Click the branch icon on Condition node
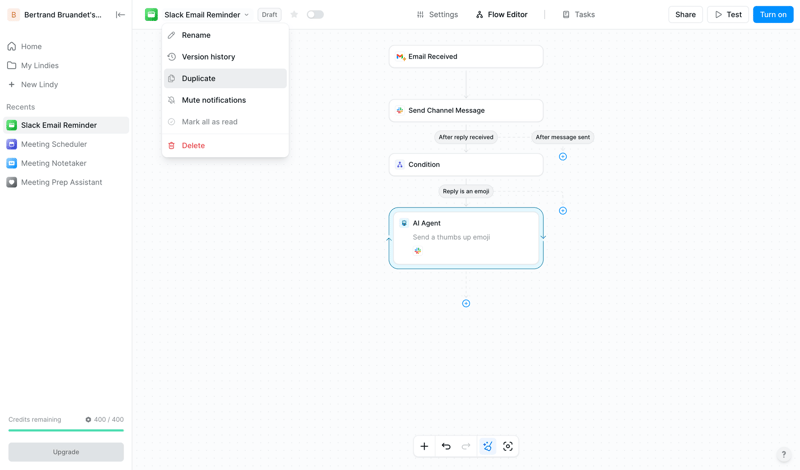 pyautogui.click(x=400, y=165)
